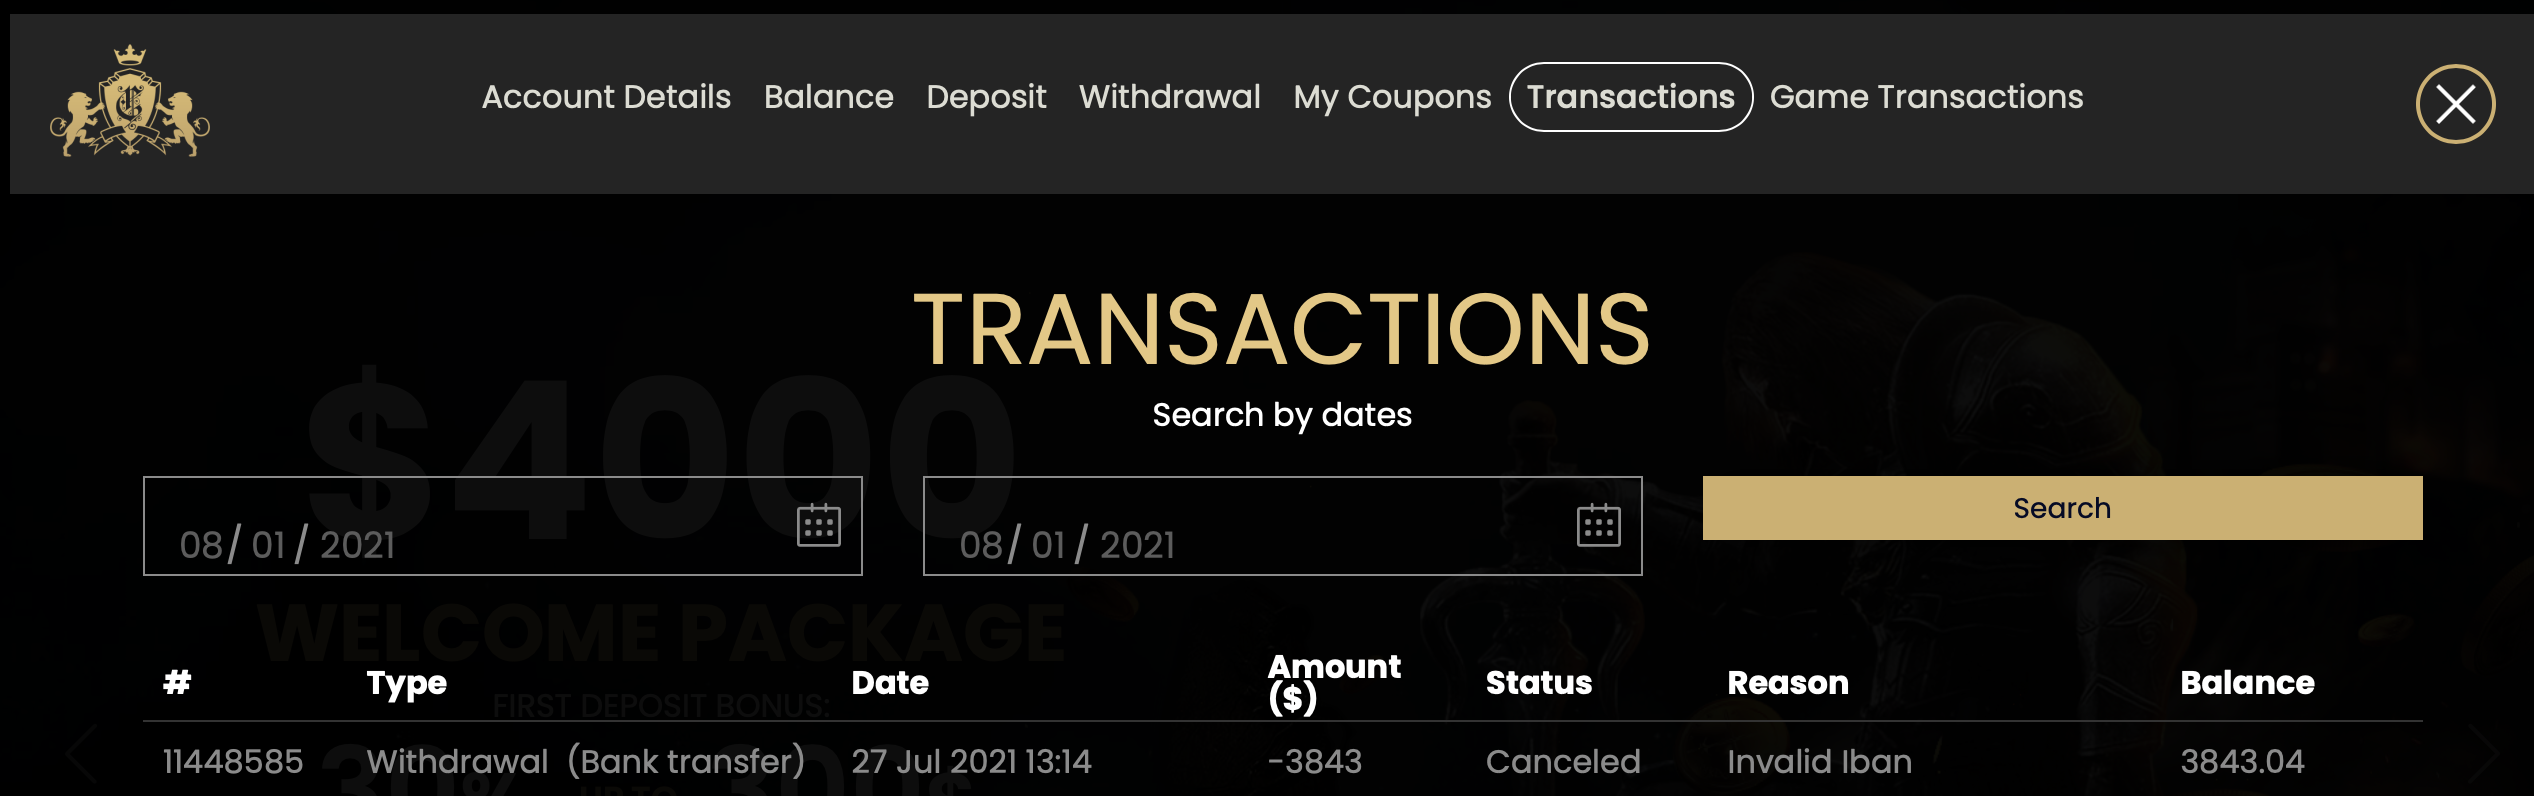Open the Account Details tab

tap(606, 97)
